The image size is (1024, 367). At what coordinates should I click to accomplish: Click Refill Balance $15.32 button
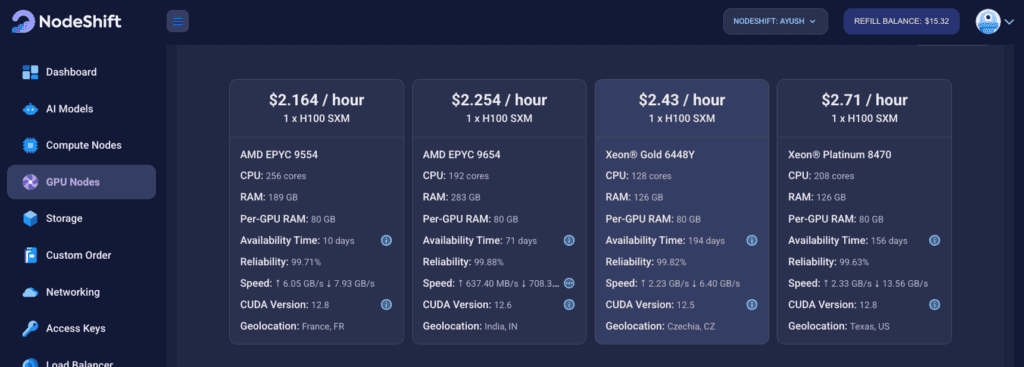click(x=901, y=22)
